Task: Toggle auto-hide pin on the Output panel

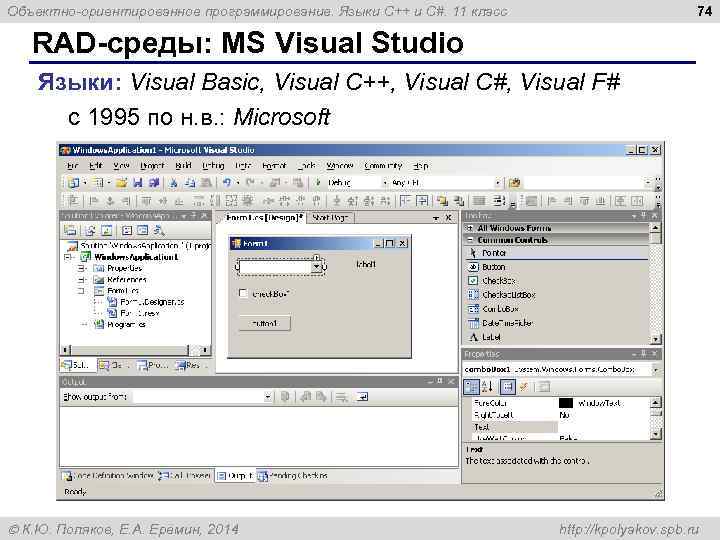Action: pos(439,381)
